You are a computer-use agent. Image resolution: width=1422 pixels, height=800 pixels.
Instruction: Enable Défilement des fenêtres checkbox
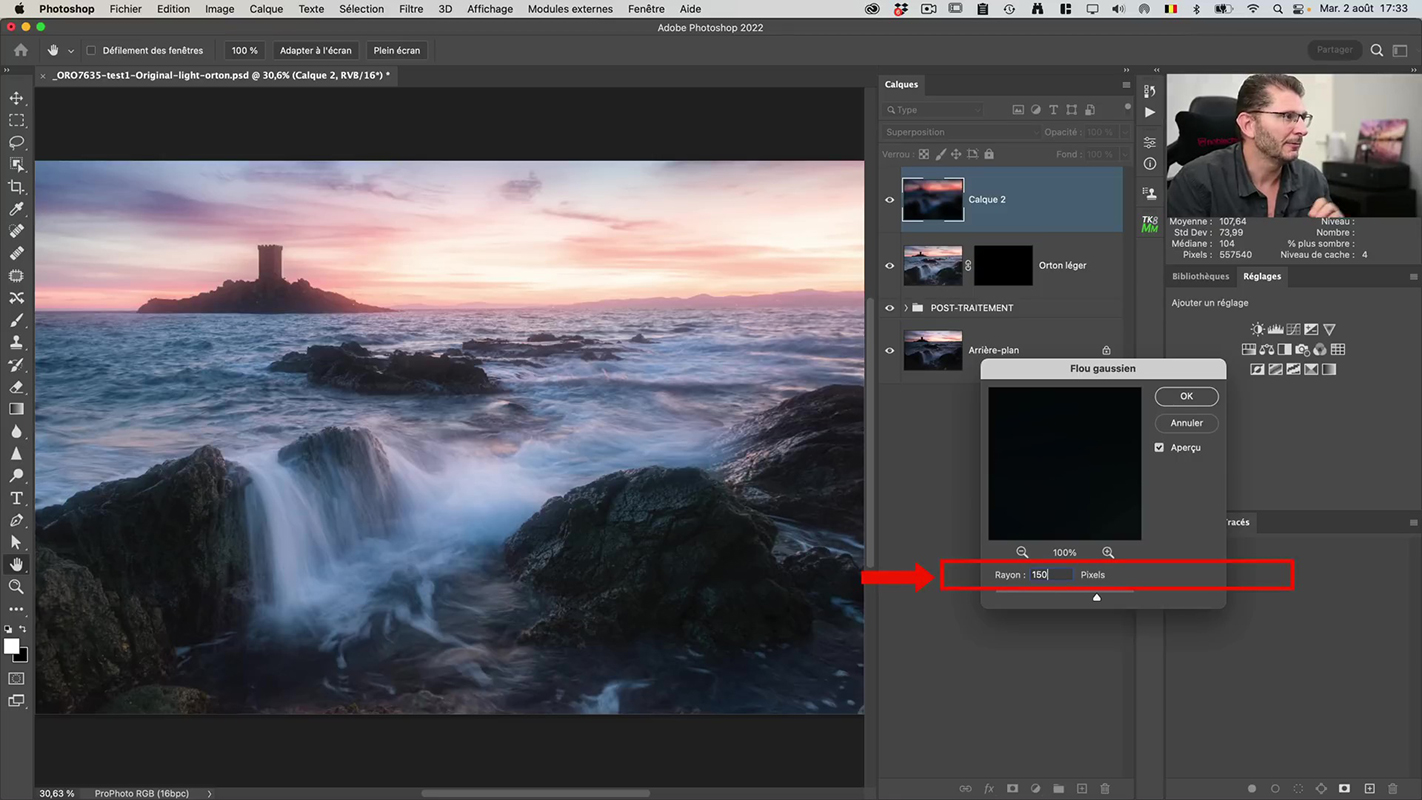pos(91,50)
